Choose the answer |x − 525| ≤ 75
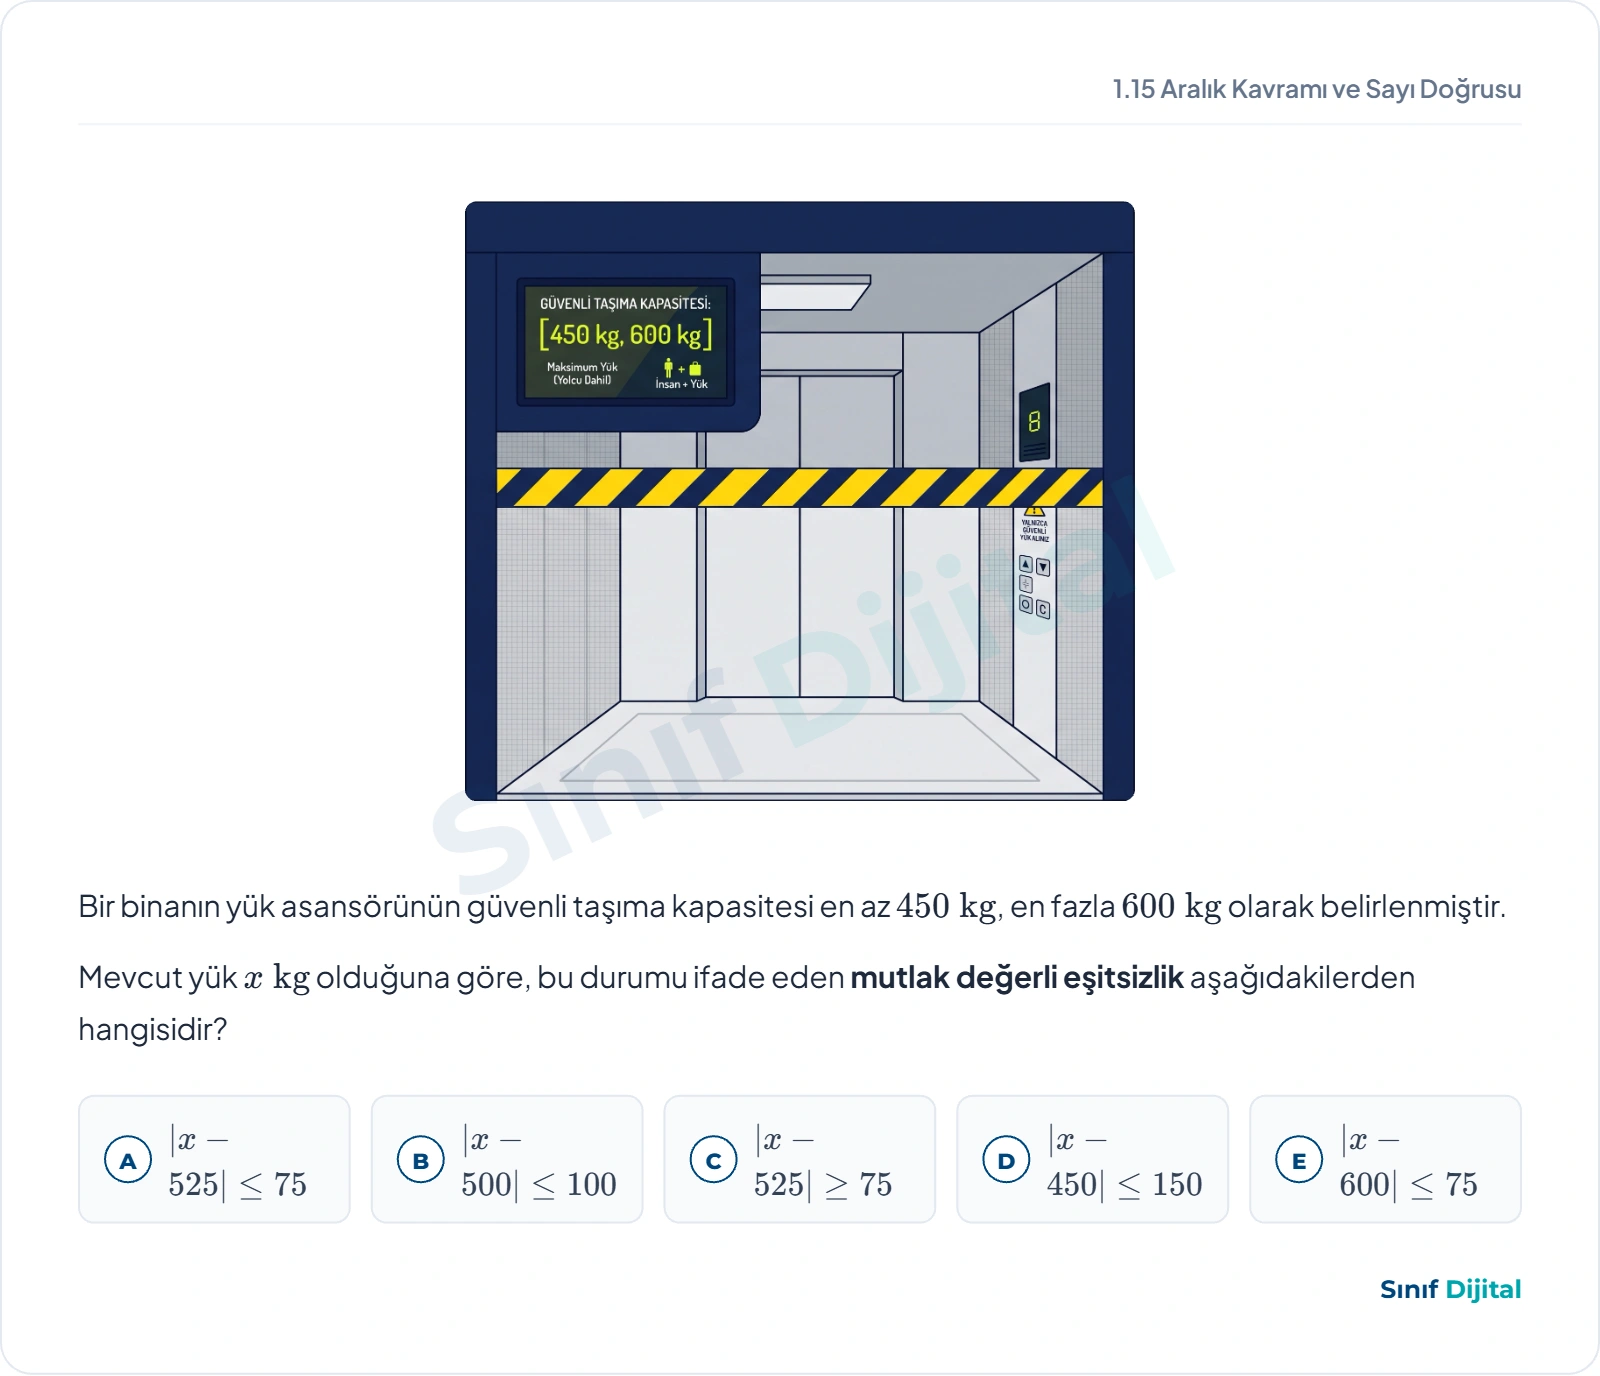1600x1376 pixels. click(214, 1159)
